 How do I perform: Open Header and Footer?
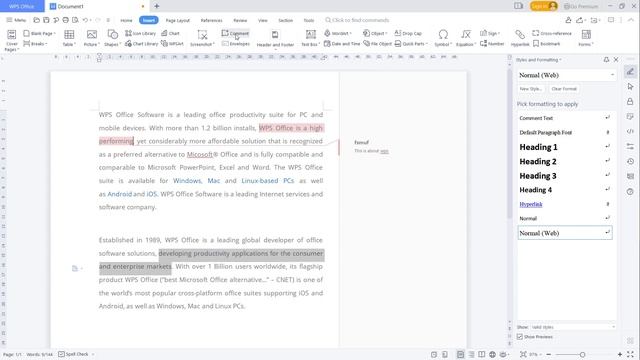pos(275,39)
